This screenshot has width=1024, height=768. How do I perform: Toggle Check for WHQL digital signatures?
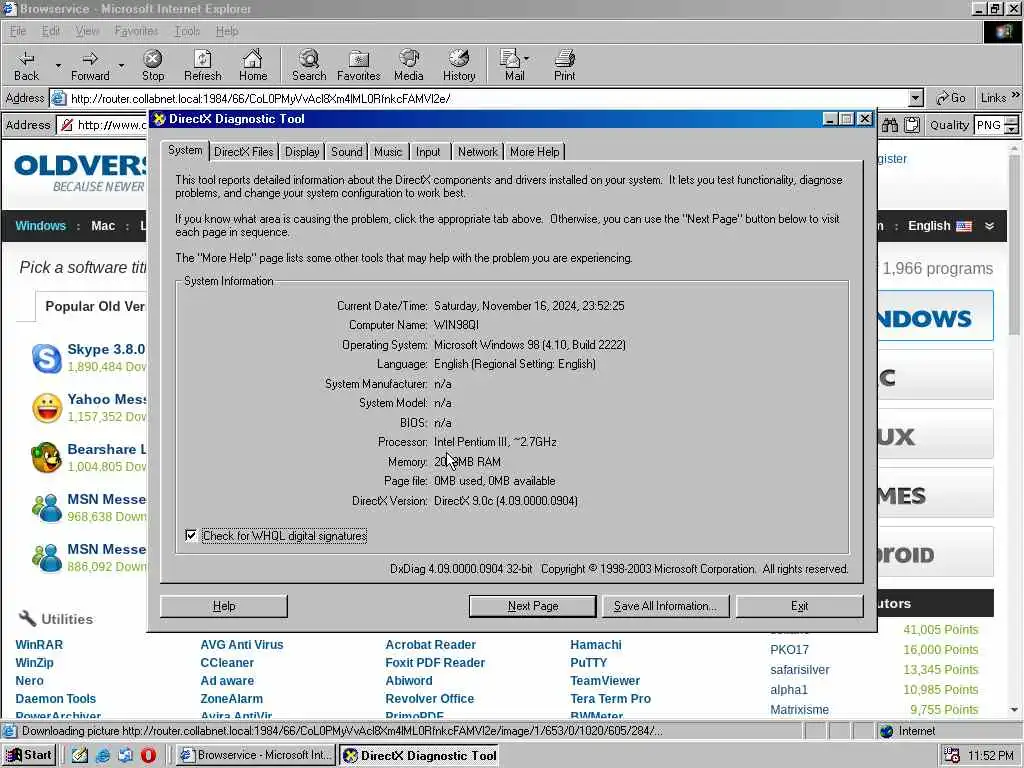[191, 536]
